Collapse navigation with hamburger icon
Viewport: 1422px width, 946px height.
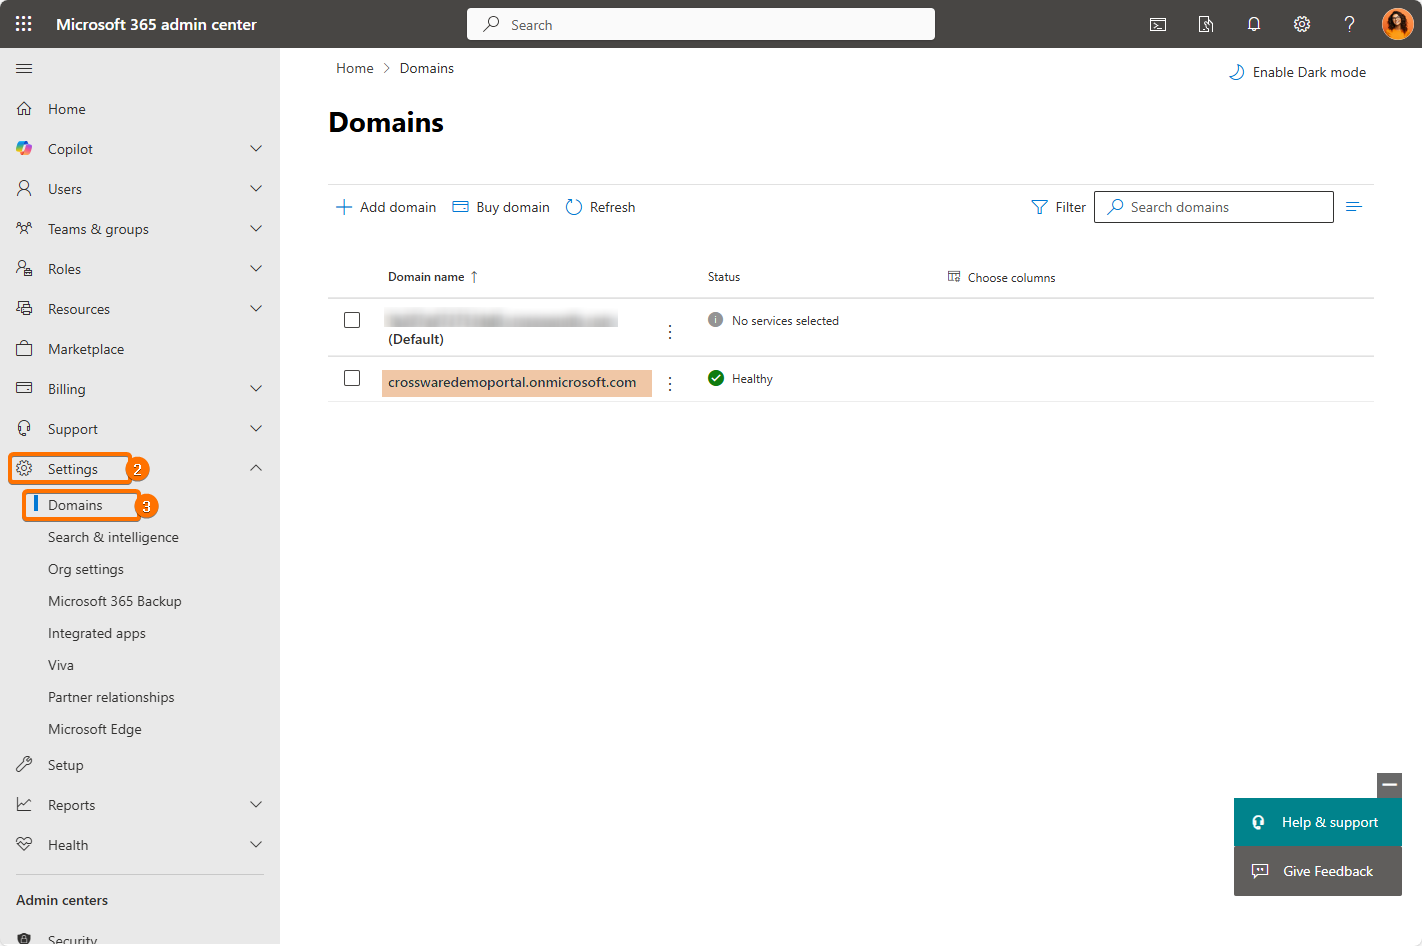click(24, 68)
